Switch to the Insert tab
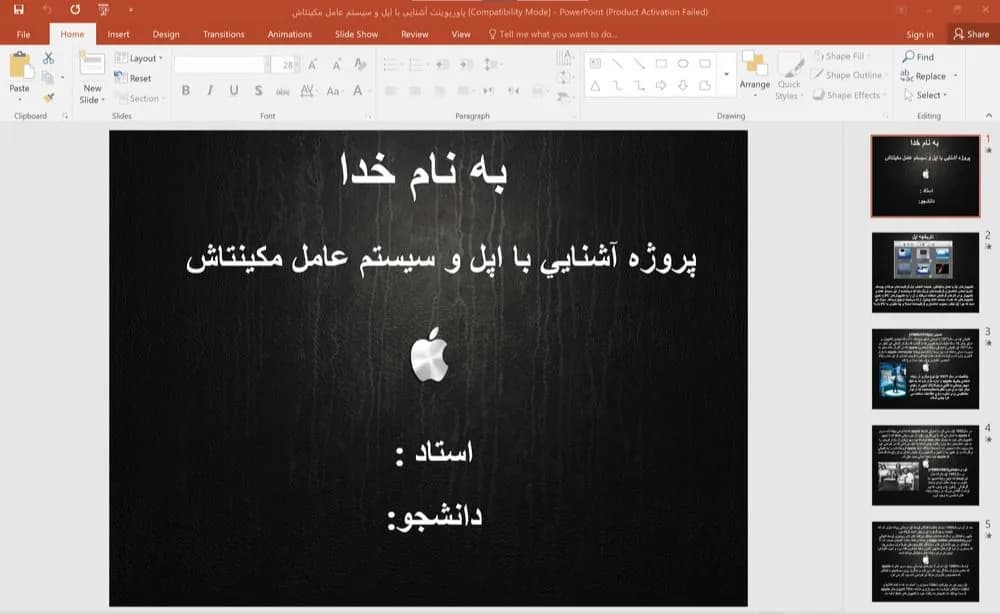1000x614 pixels. [x=118, y=34]
